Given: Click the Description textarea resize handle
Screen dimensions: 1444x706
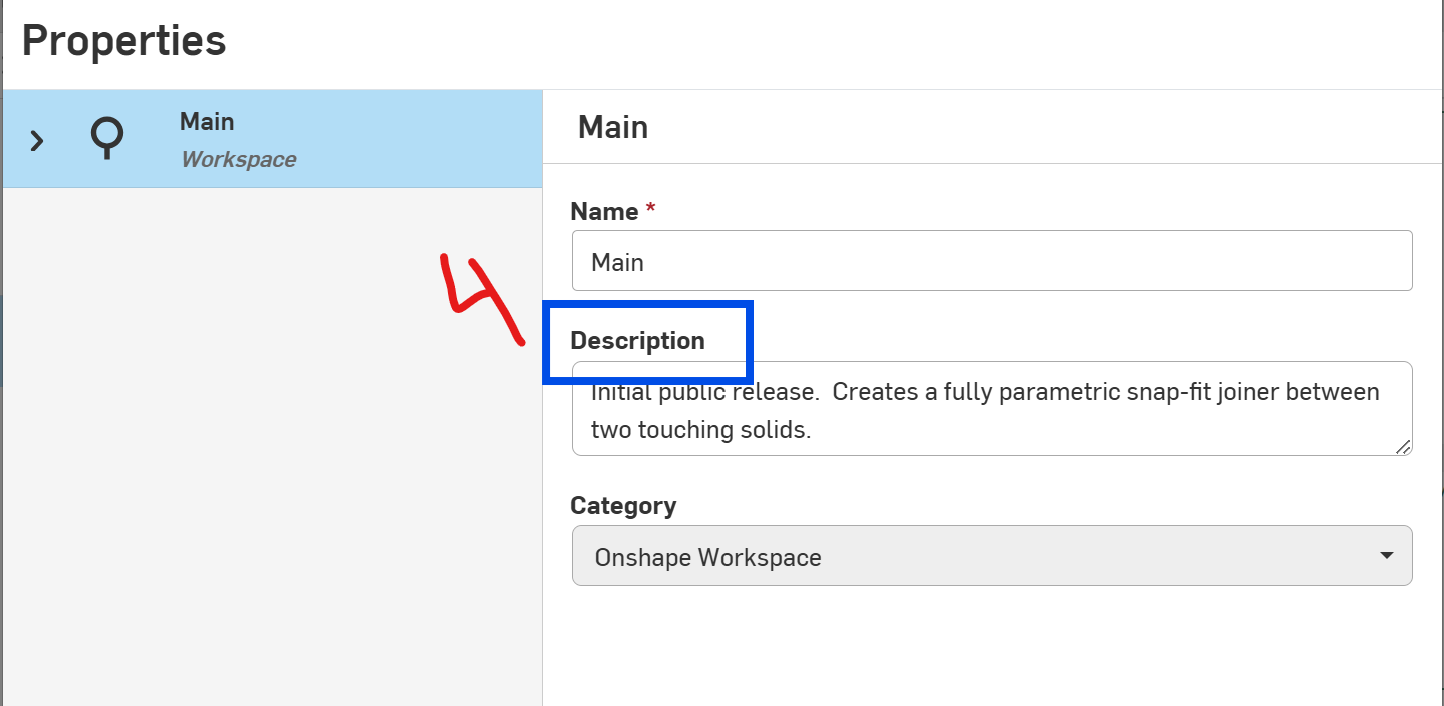Looking at the screenshot, I should pyautogui.click(x=1403, y=447).
